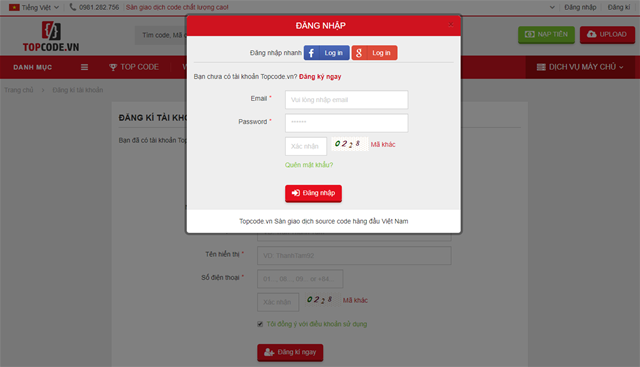This screenshot has height=367, width=640.
Task: Click the Nạp tiền green button
Action: pos(547,35)
